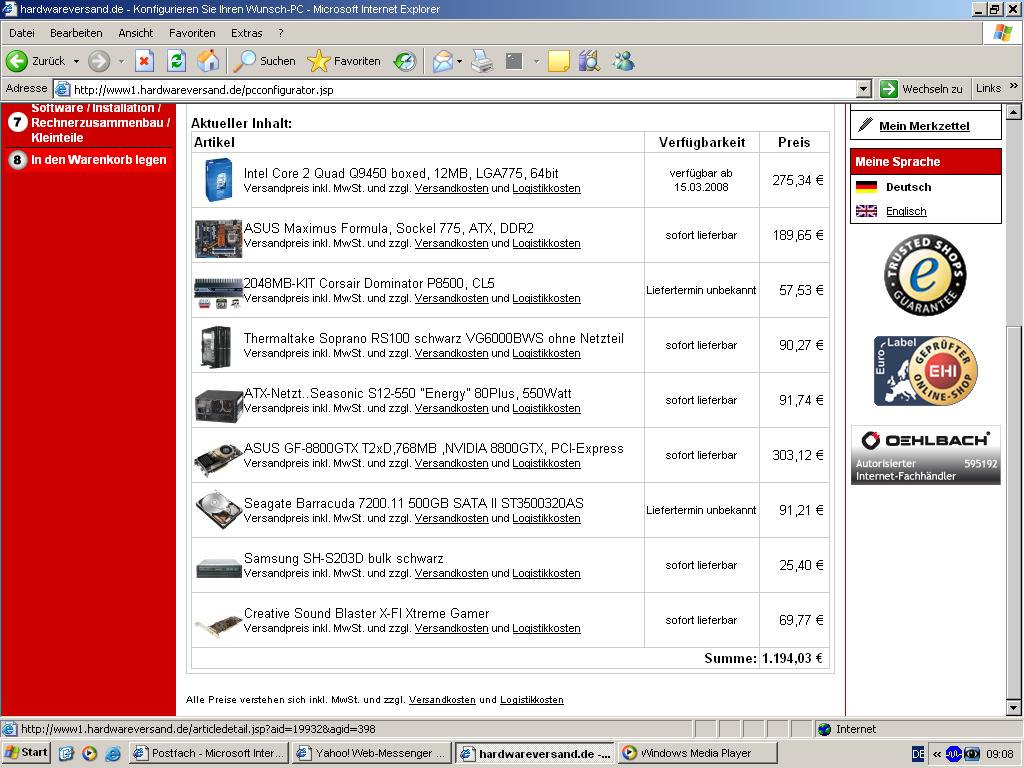This screenshot has height=768, width=1024.
Task: Open the Windows Start menu
Action: 26,753
